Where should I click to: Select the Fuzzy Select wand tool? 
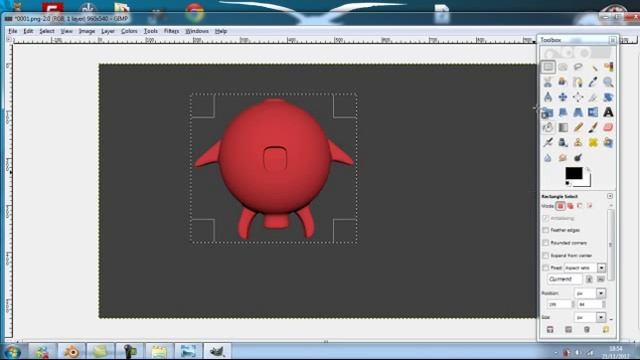593,67
